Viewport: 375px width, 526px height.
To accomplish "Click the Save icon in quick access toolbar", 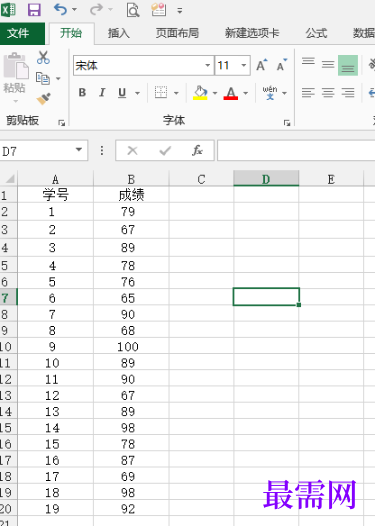I will (34, 10).
